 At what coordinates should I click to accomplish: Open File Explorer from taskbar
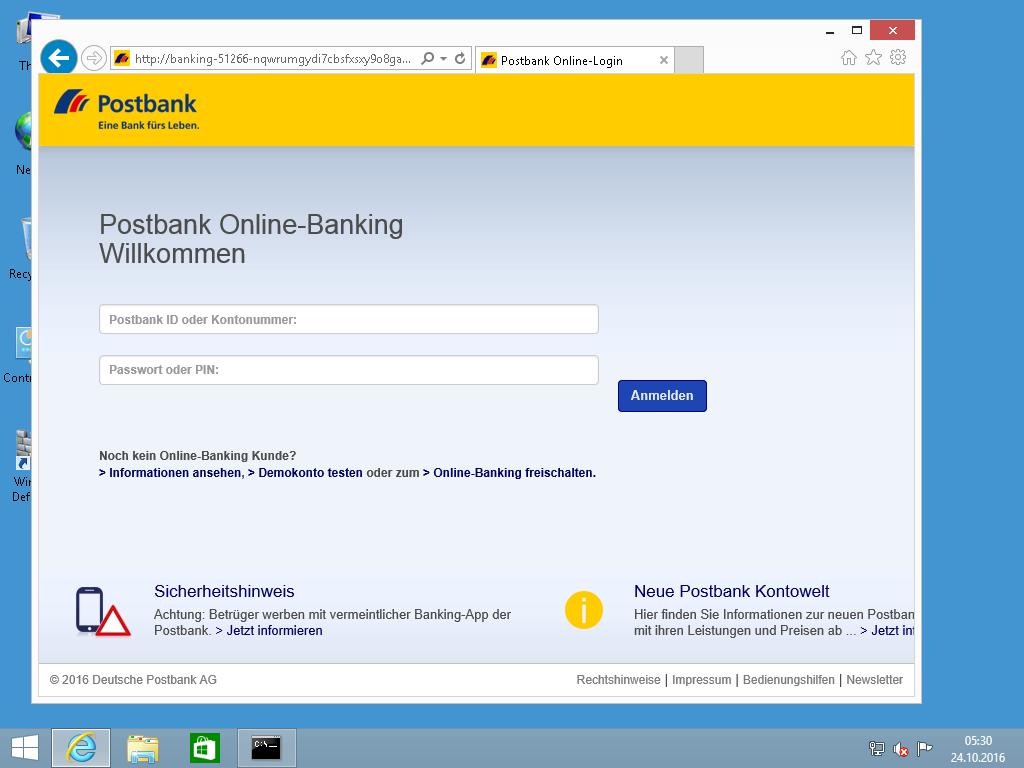pyautogui.click(x=142, y=748)
